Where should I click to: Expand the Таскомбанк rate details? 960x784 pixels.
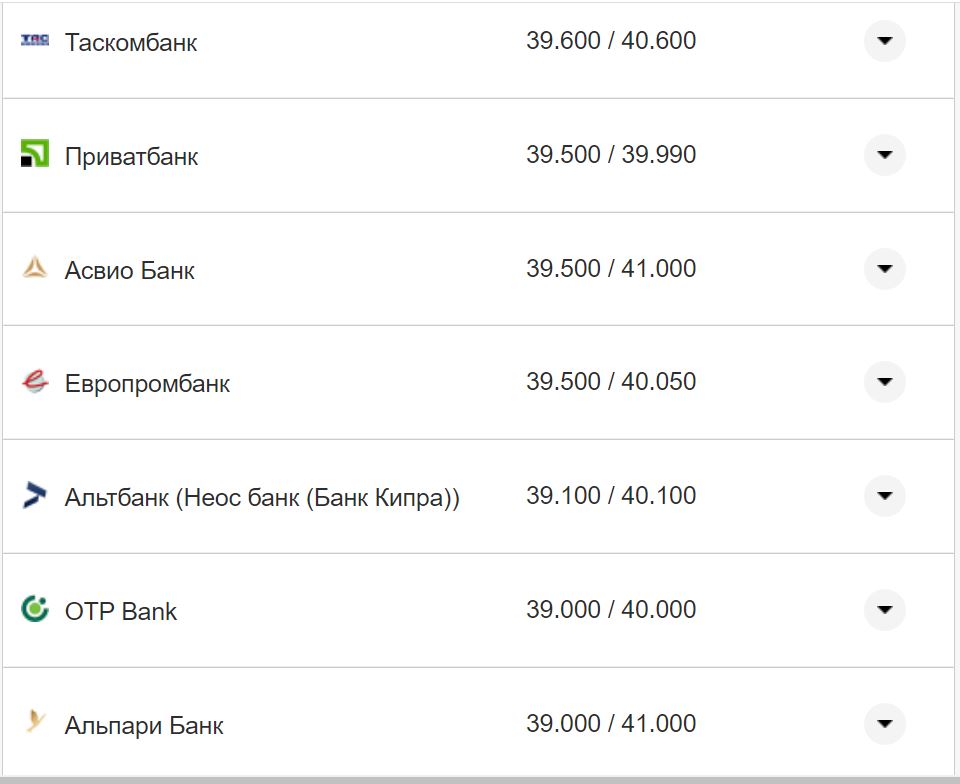click(884, 41)
